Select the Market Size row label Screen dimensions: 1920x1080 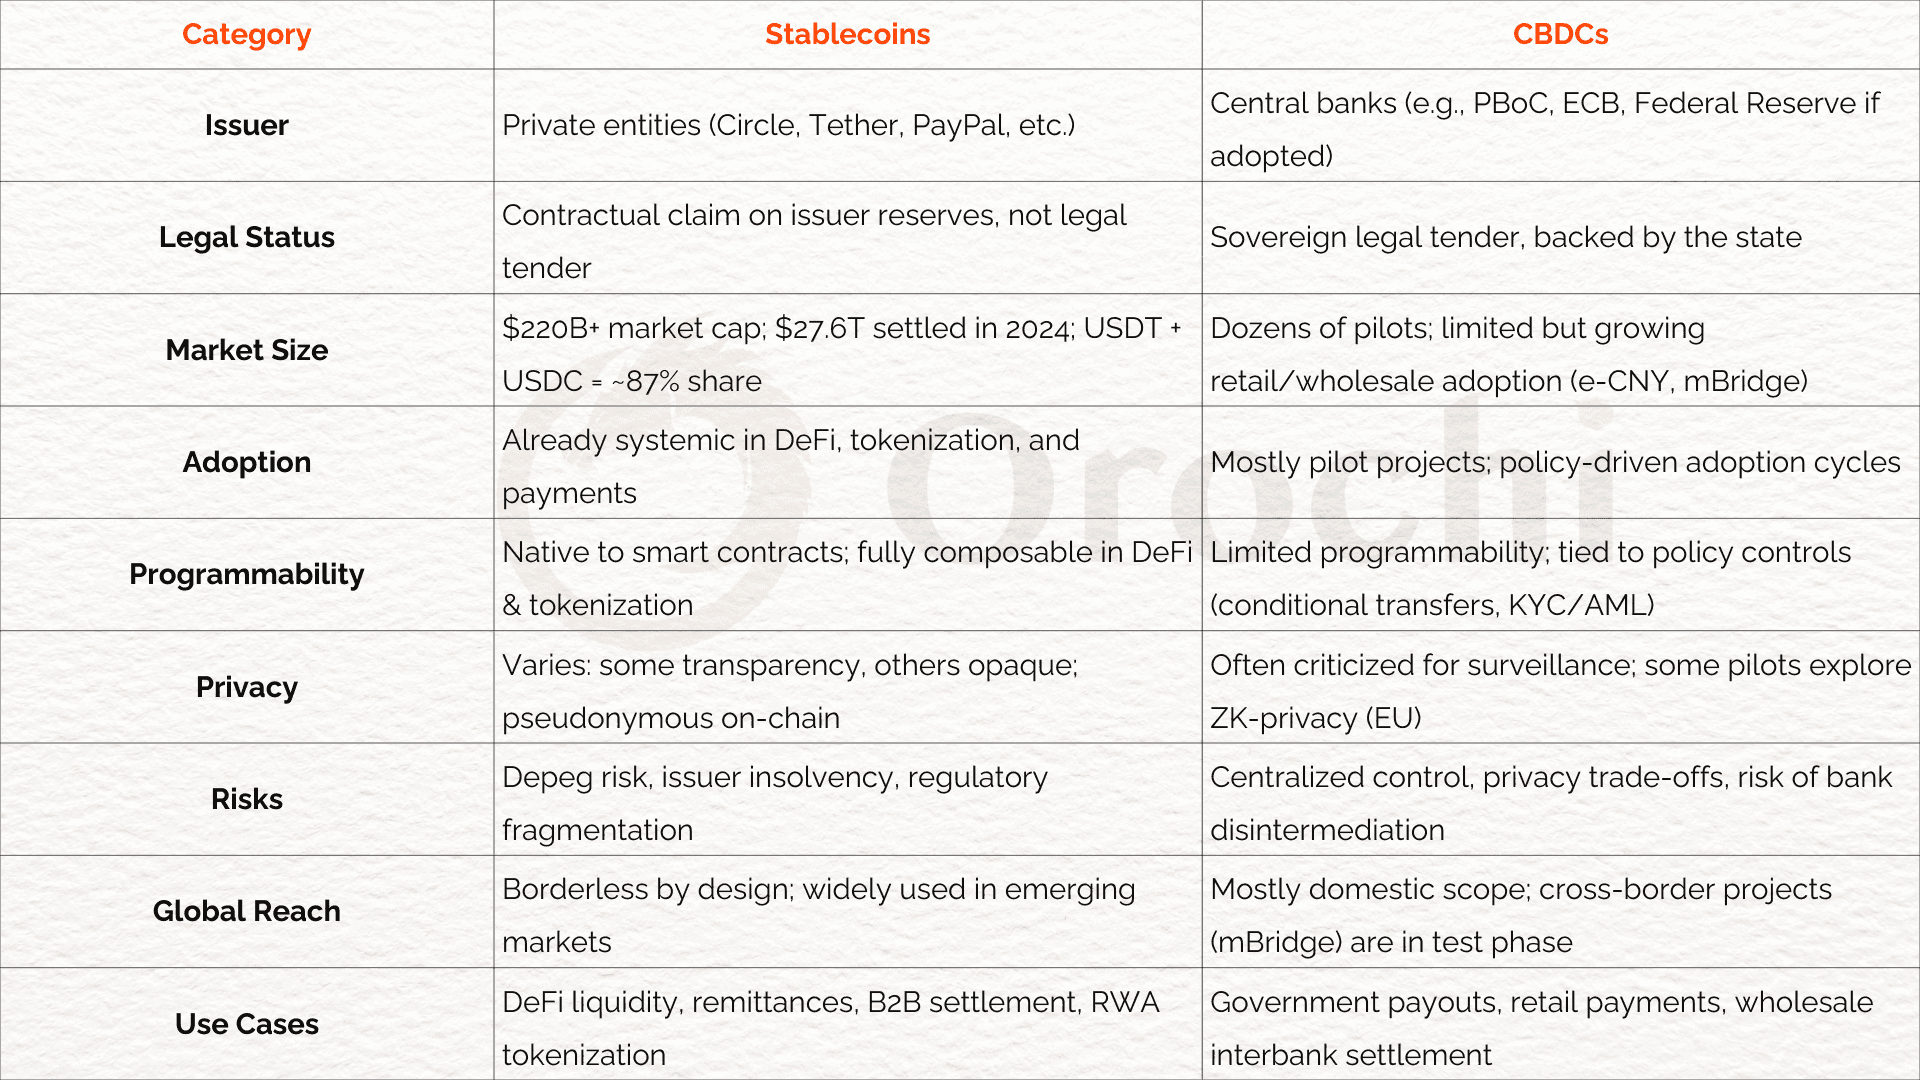(246, 350)
